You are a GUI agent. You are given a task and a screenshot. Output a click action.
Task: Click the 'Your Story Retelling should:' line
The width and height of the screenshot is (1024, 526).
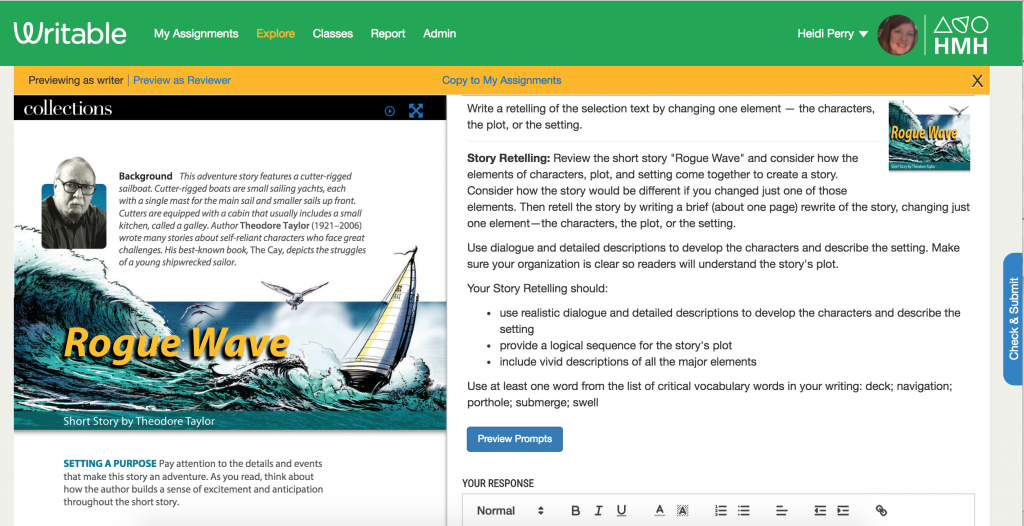click(x=537, y=288)
